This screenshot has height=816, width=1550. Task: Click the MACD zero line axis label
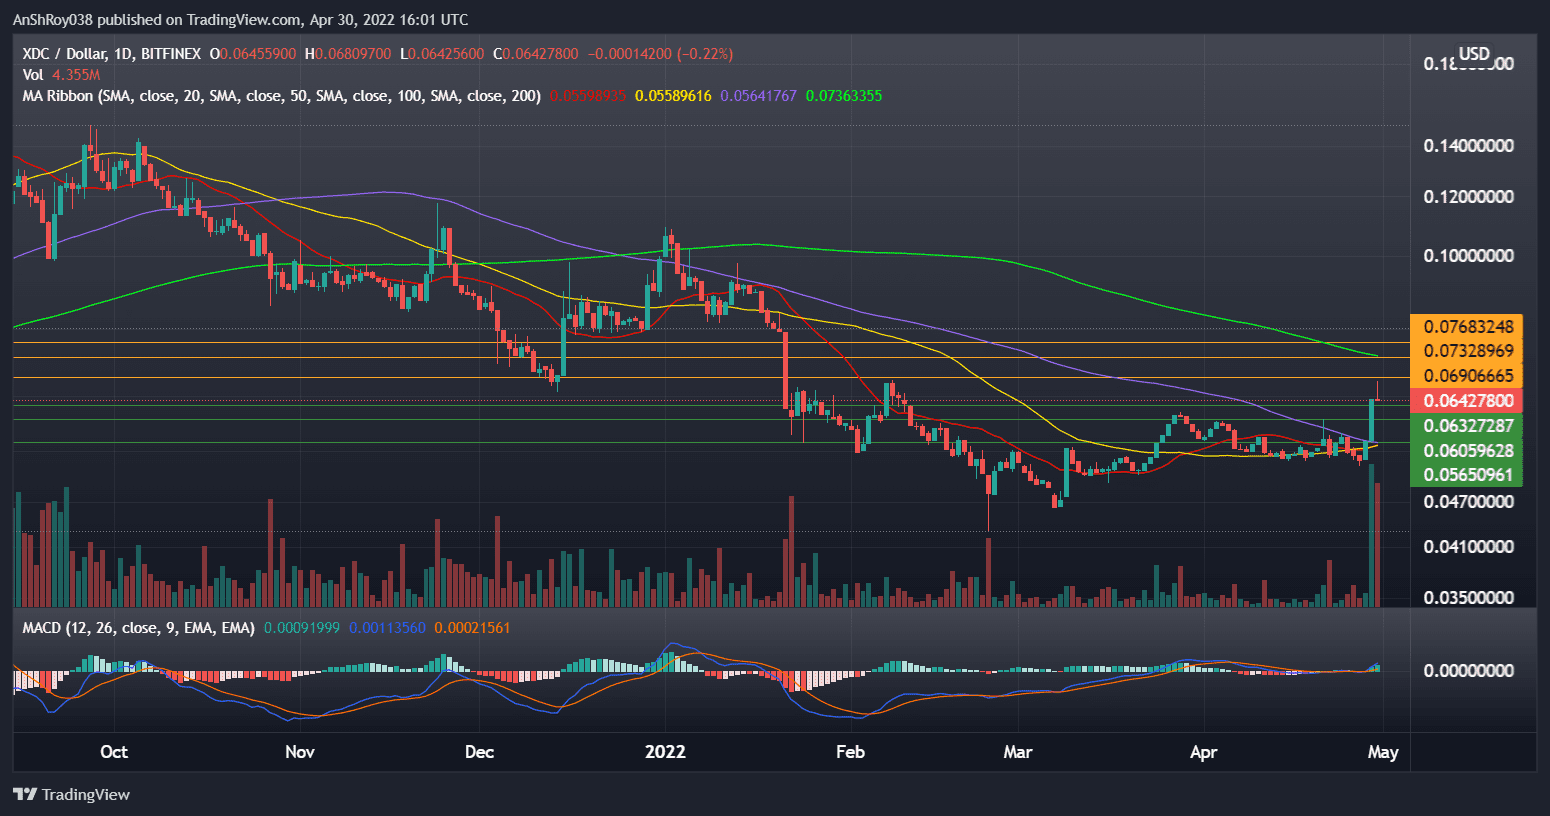point(1467,670)
